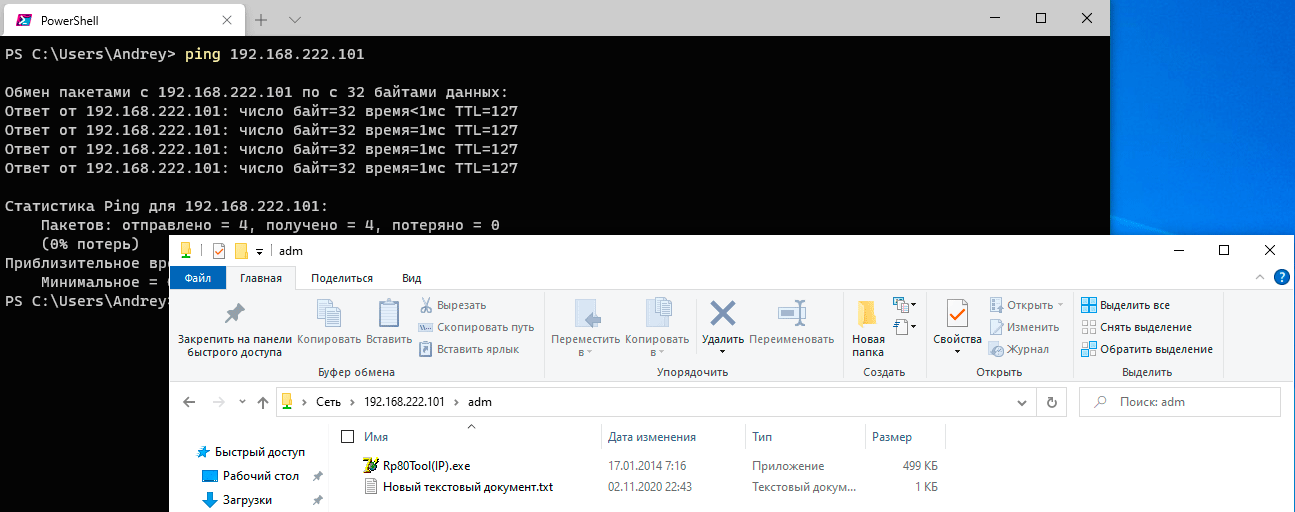This screenshot has height=512, width=1295.
Task: Click Снять выделение in the ribbon
Action: point(1137,327)
